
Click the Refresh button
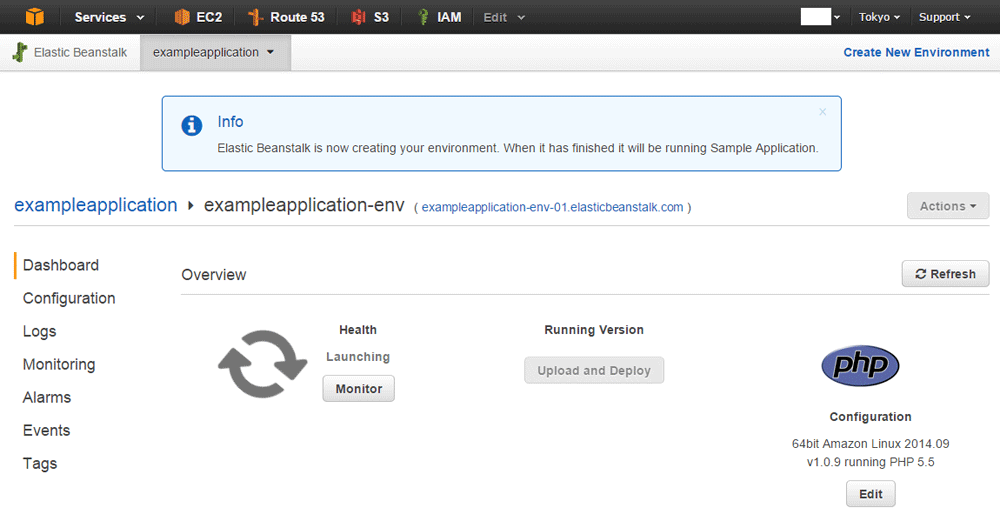click(945, 274)
